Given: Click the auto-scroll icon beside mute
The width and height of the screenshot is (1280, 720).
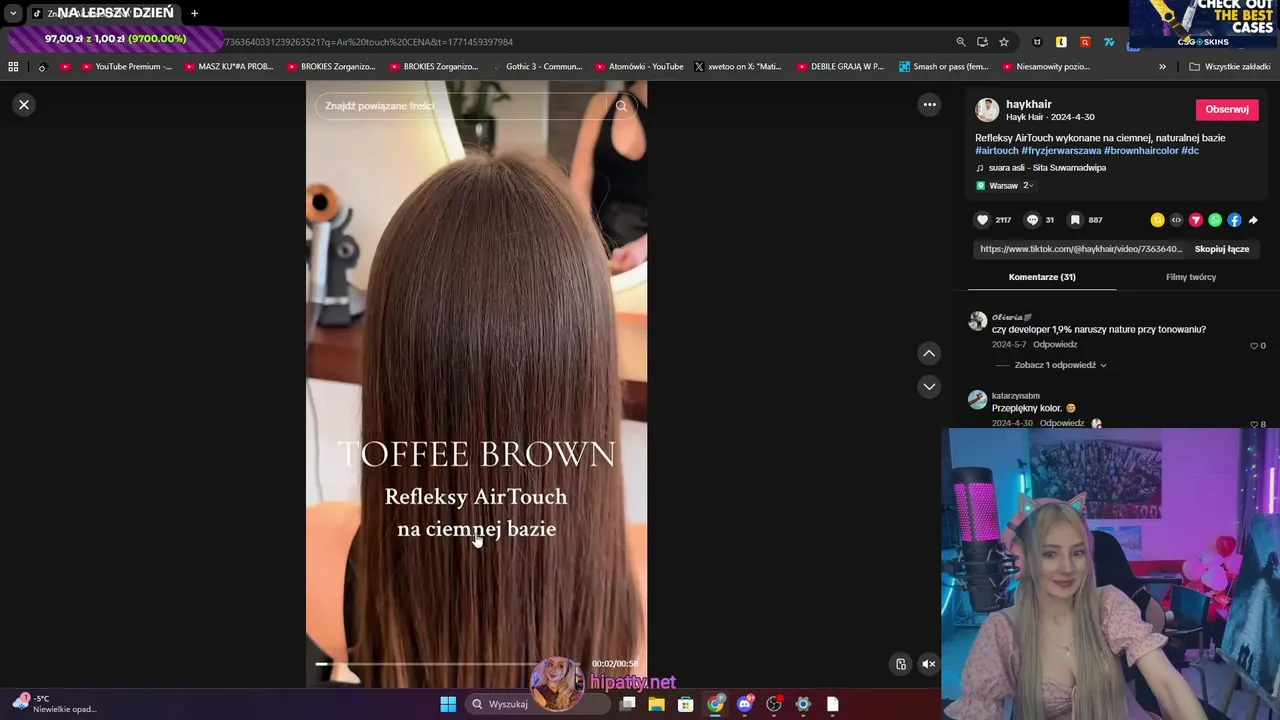Looking at the screenshot, I should point(901,664).
